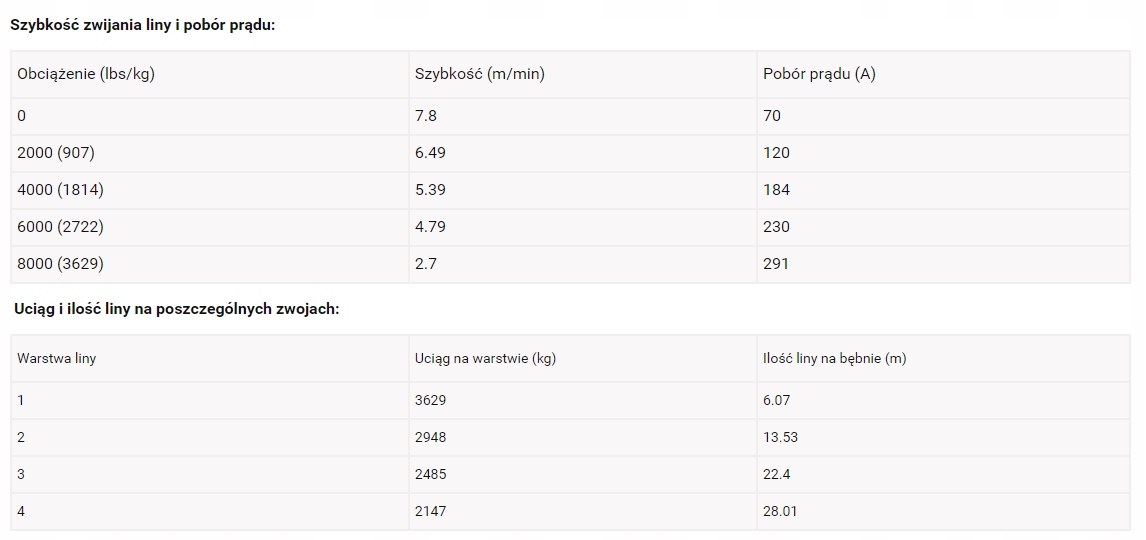Click the '6000 (2722)' load cell

click(x=60, y=227)
